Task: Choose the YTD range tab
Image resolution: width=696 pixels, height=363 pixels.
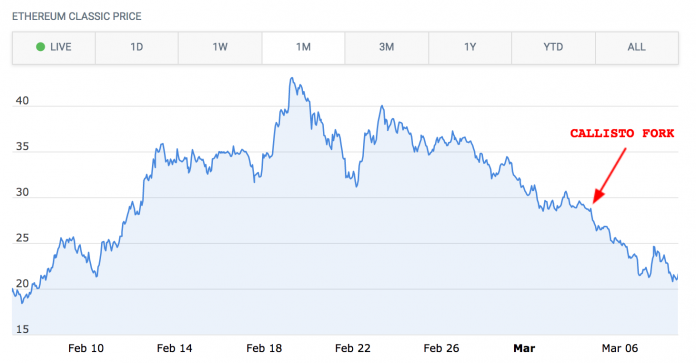Action: pyautogui.click(x=553, y=47)
